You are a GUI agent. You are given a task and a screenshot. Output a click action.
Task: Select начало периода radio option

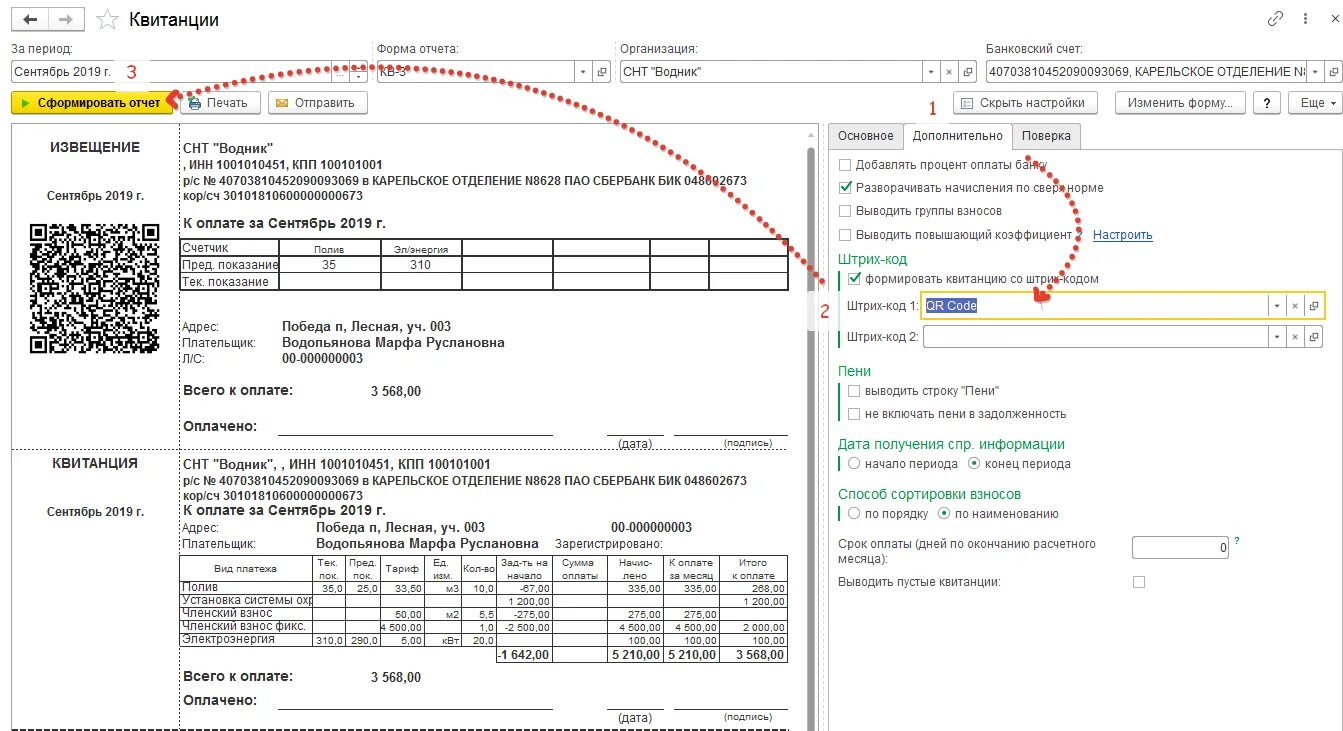coord(853,464)
